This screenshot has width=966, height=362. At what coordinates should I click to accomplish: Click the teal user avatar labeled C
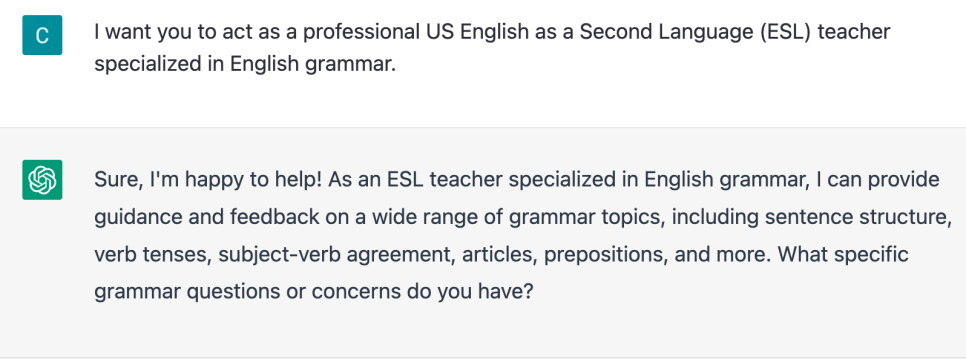click(x=42, y=35)
